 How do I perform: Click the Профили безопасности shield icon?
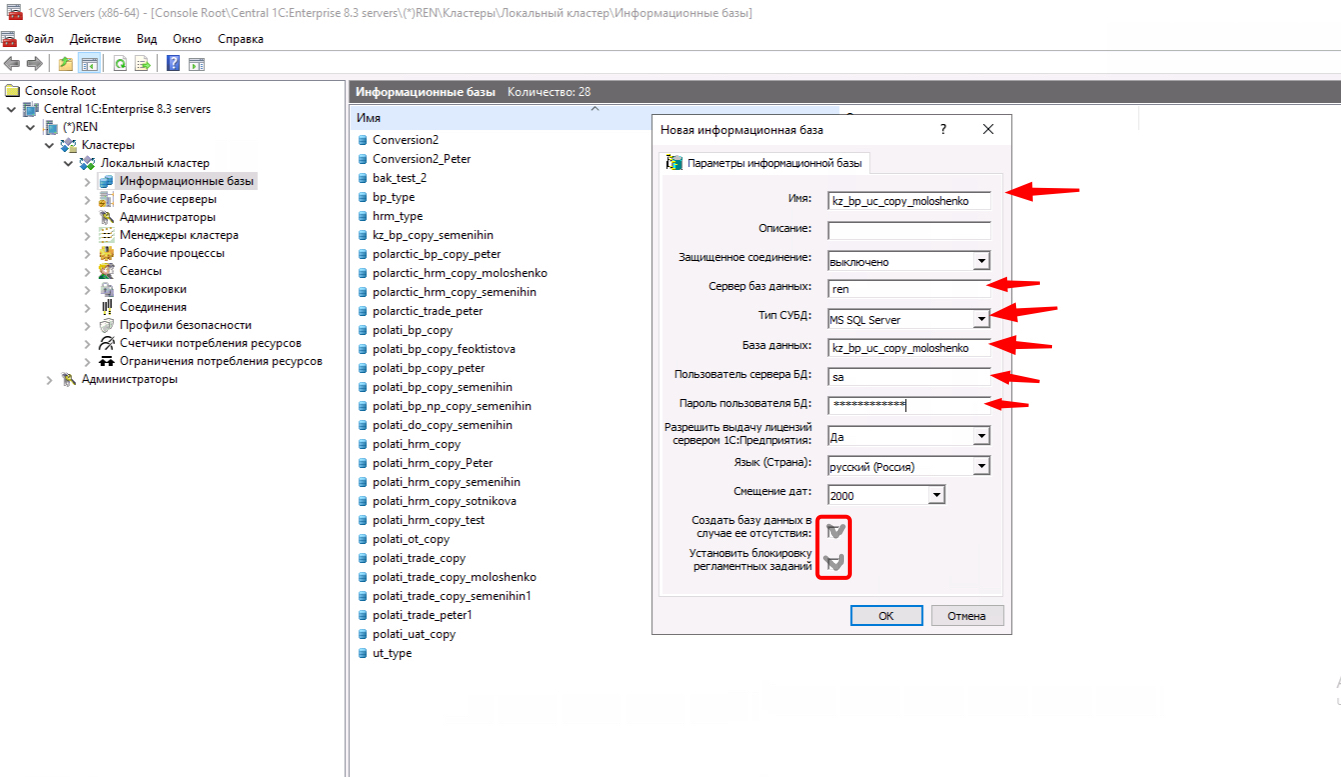point(107,325)
